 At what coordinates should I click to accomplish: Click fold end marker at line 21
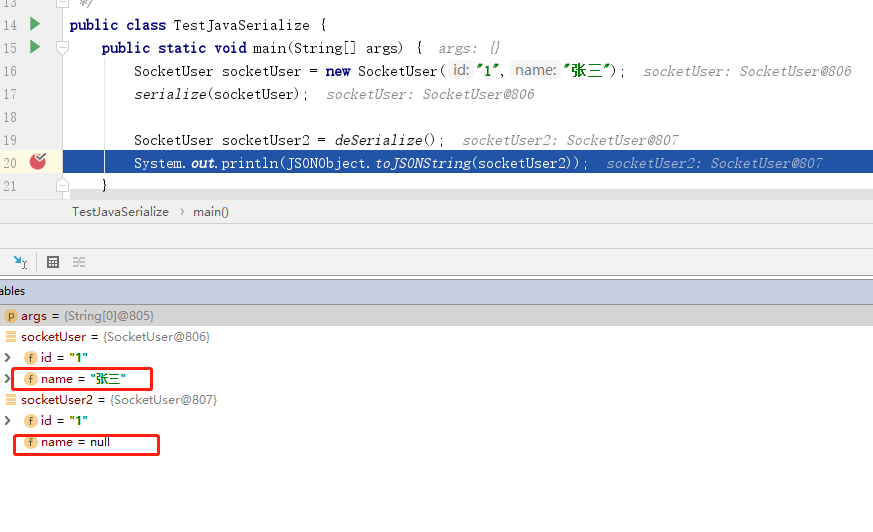click(x=62, y=185)
